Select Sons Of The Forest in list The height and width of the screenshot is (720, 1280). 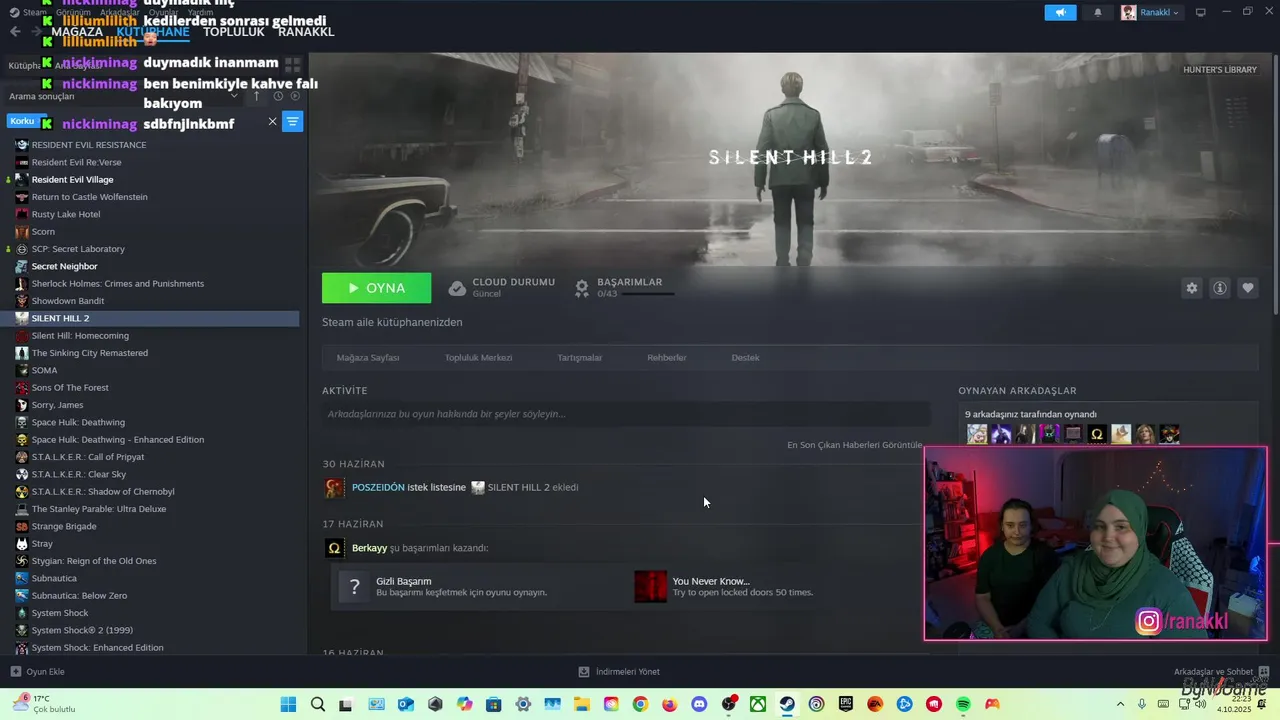70,388
